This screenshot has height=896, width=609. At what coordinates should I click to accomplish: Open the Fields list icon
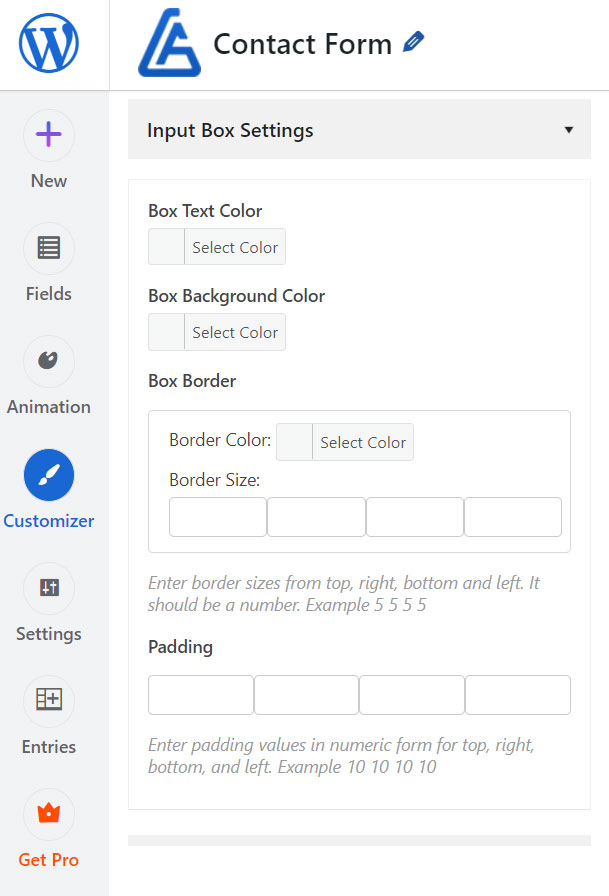pos(49,248)
